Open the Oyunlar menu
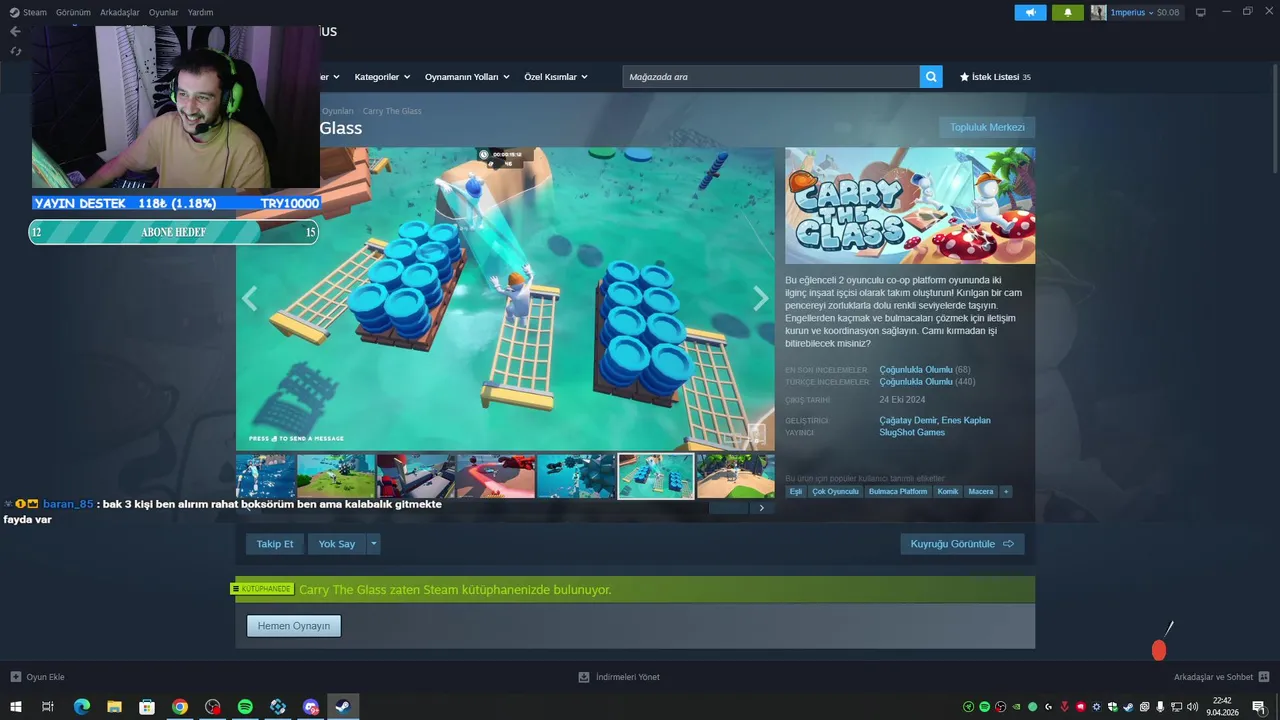The image size is (1280, 720). 164,12
